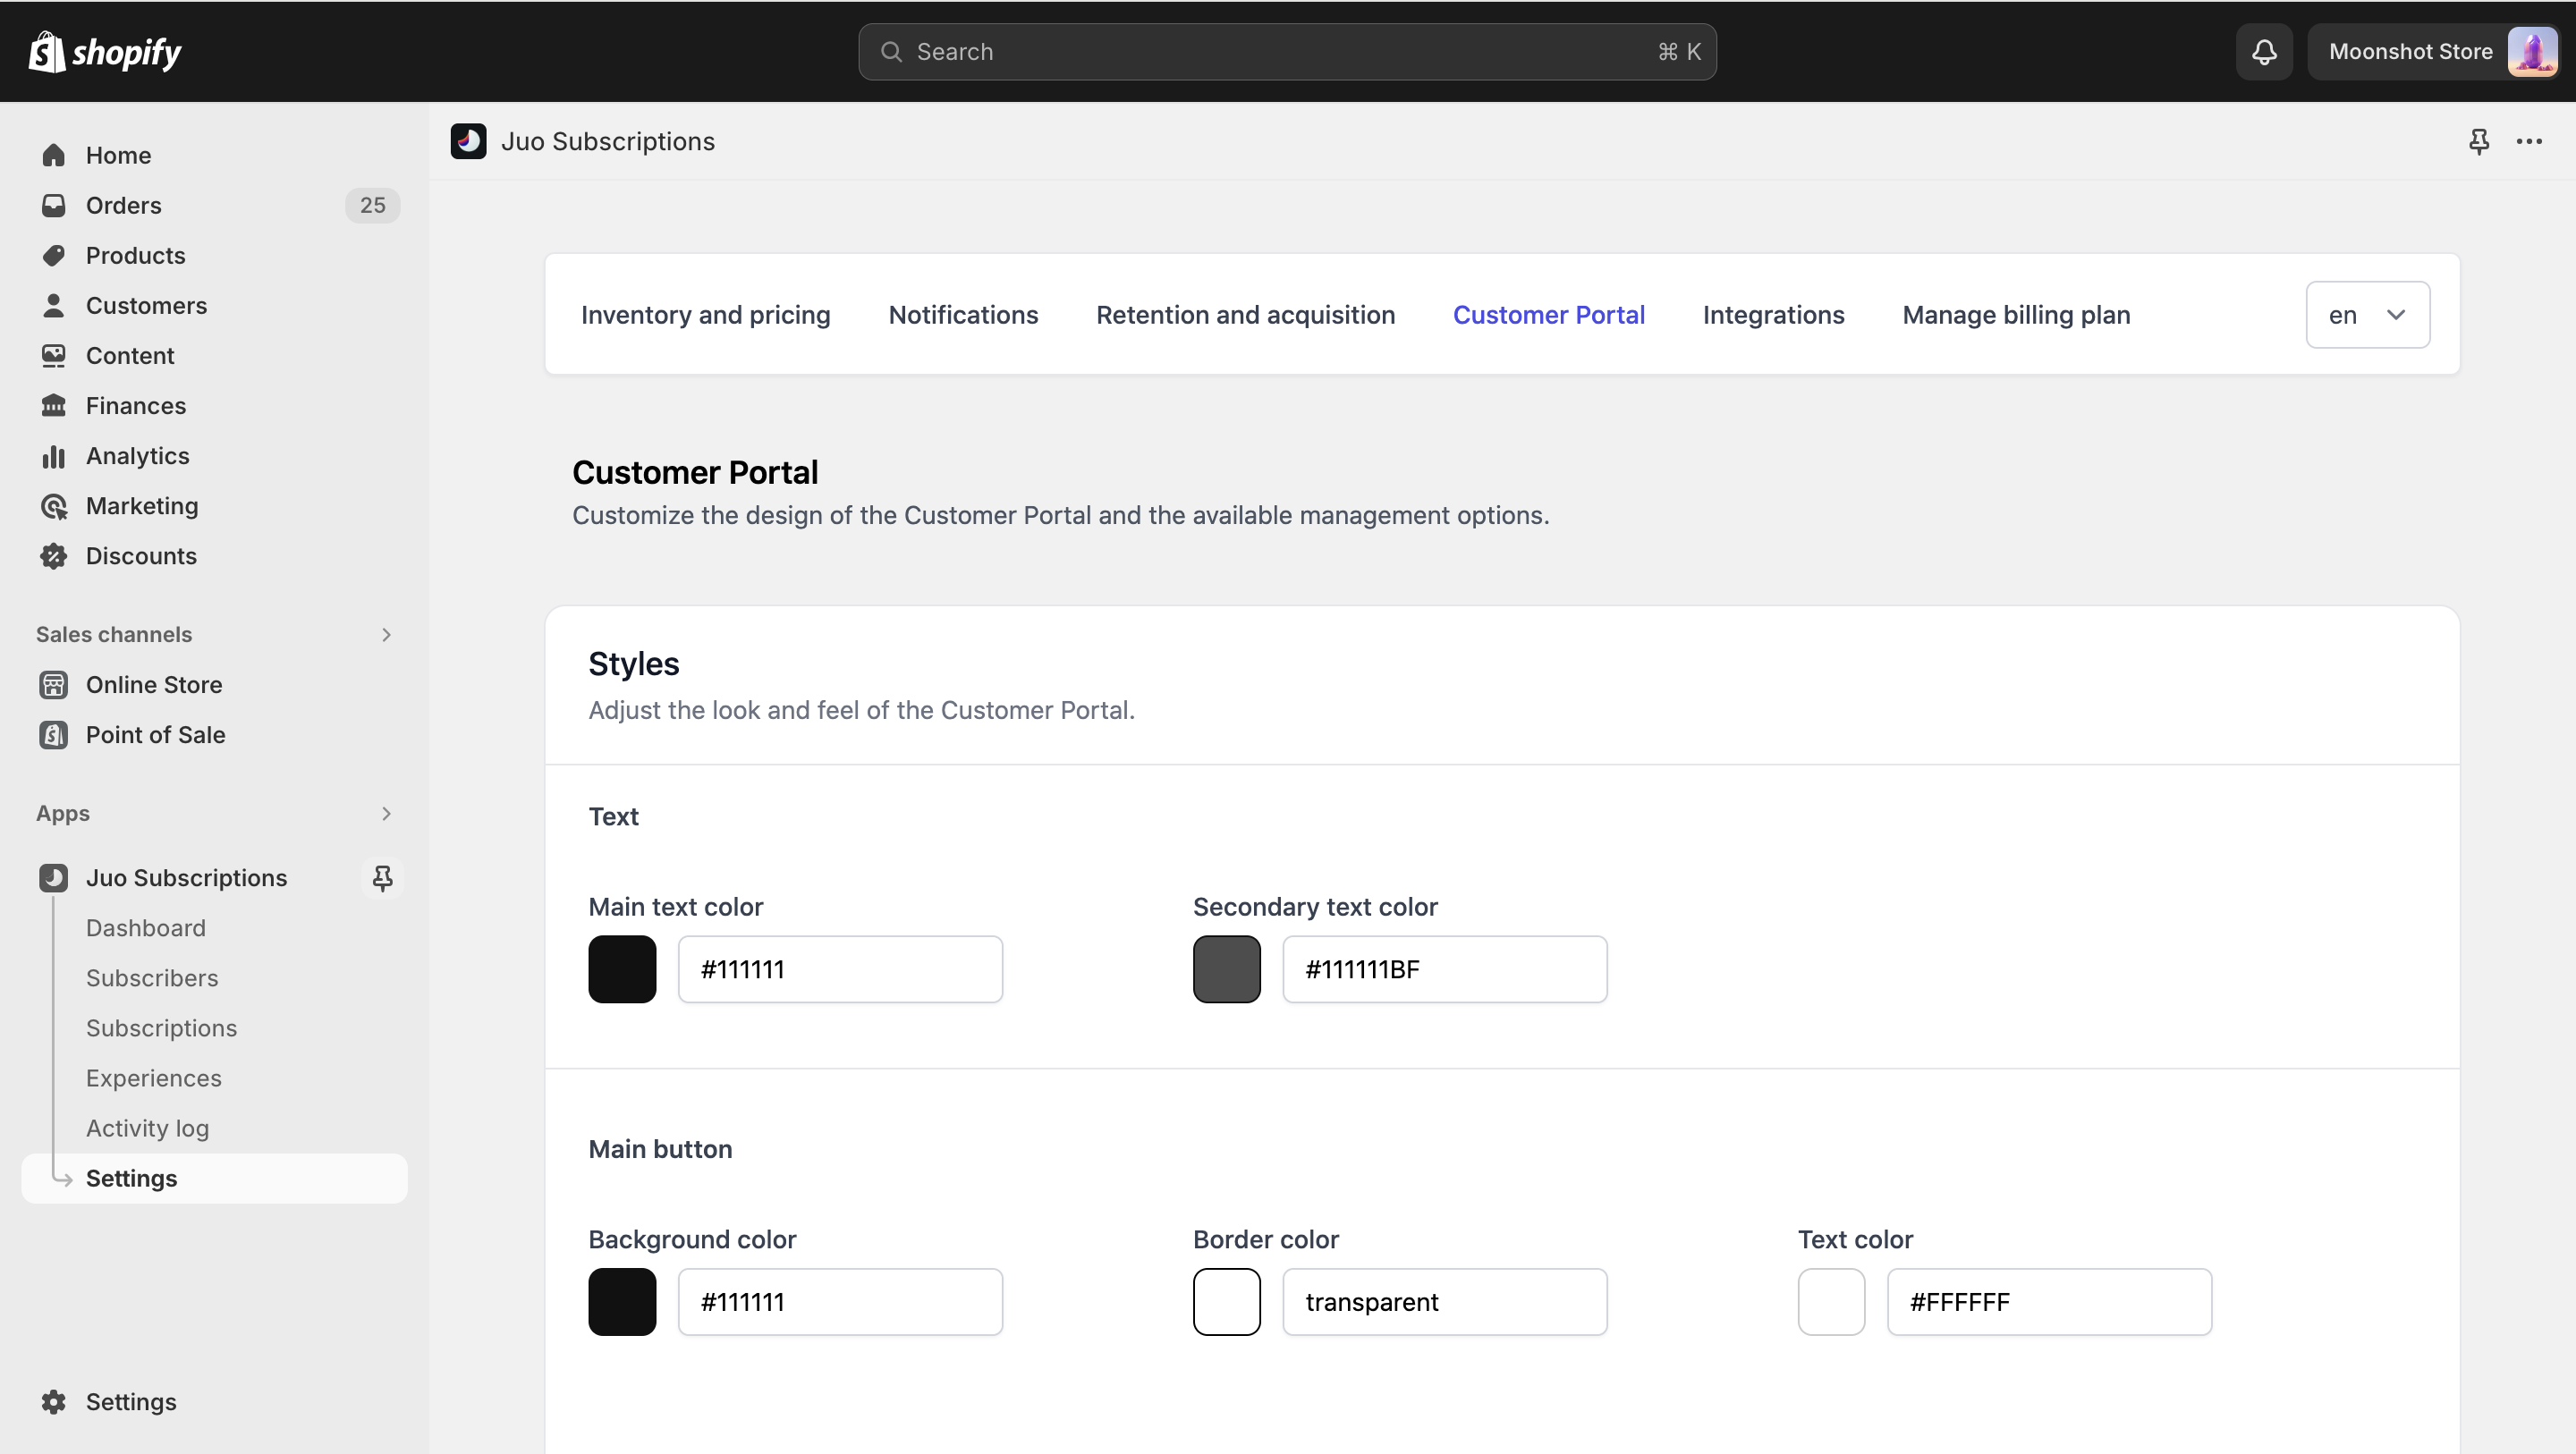2576x1454 pixels.
Task: Click the main text color swatch
Action: click(x=623, y=969)
